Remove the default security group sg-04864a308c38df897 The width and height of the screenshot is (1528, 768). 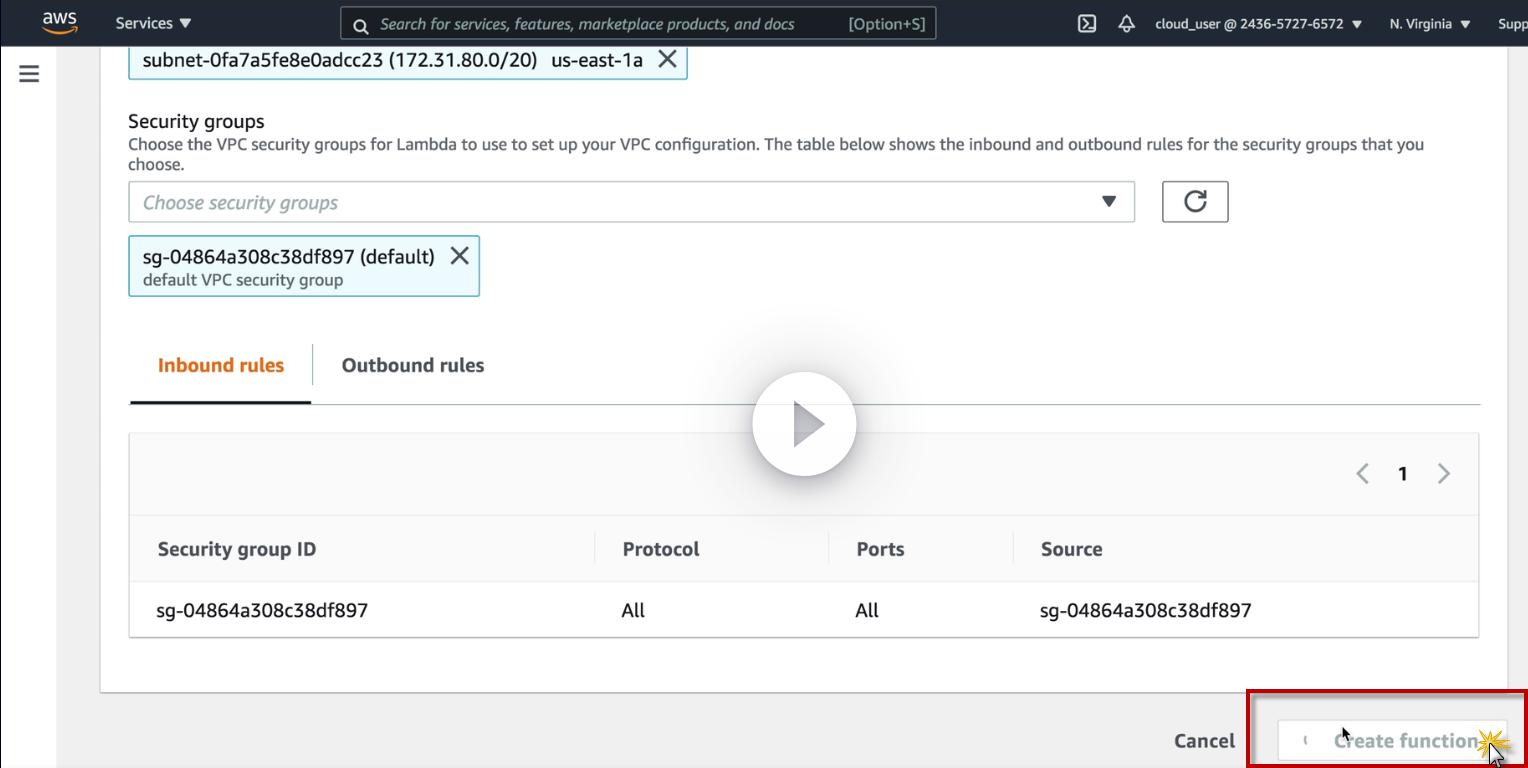pyautogui.click(x=459, y=256)
